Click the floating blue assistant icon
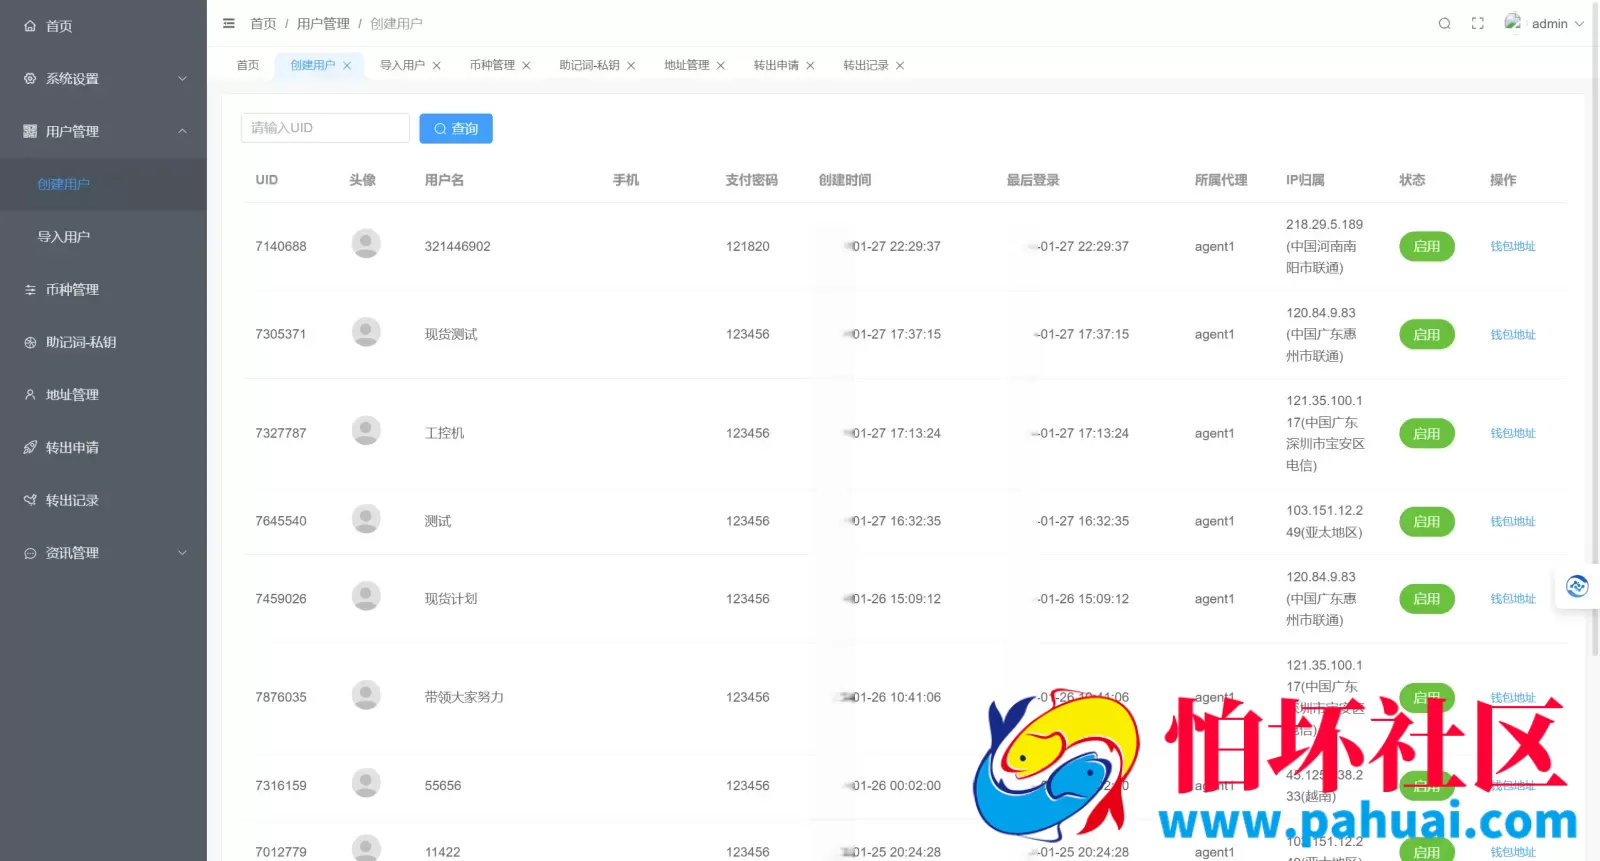 (1577, 586)
